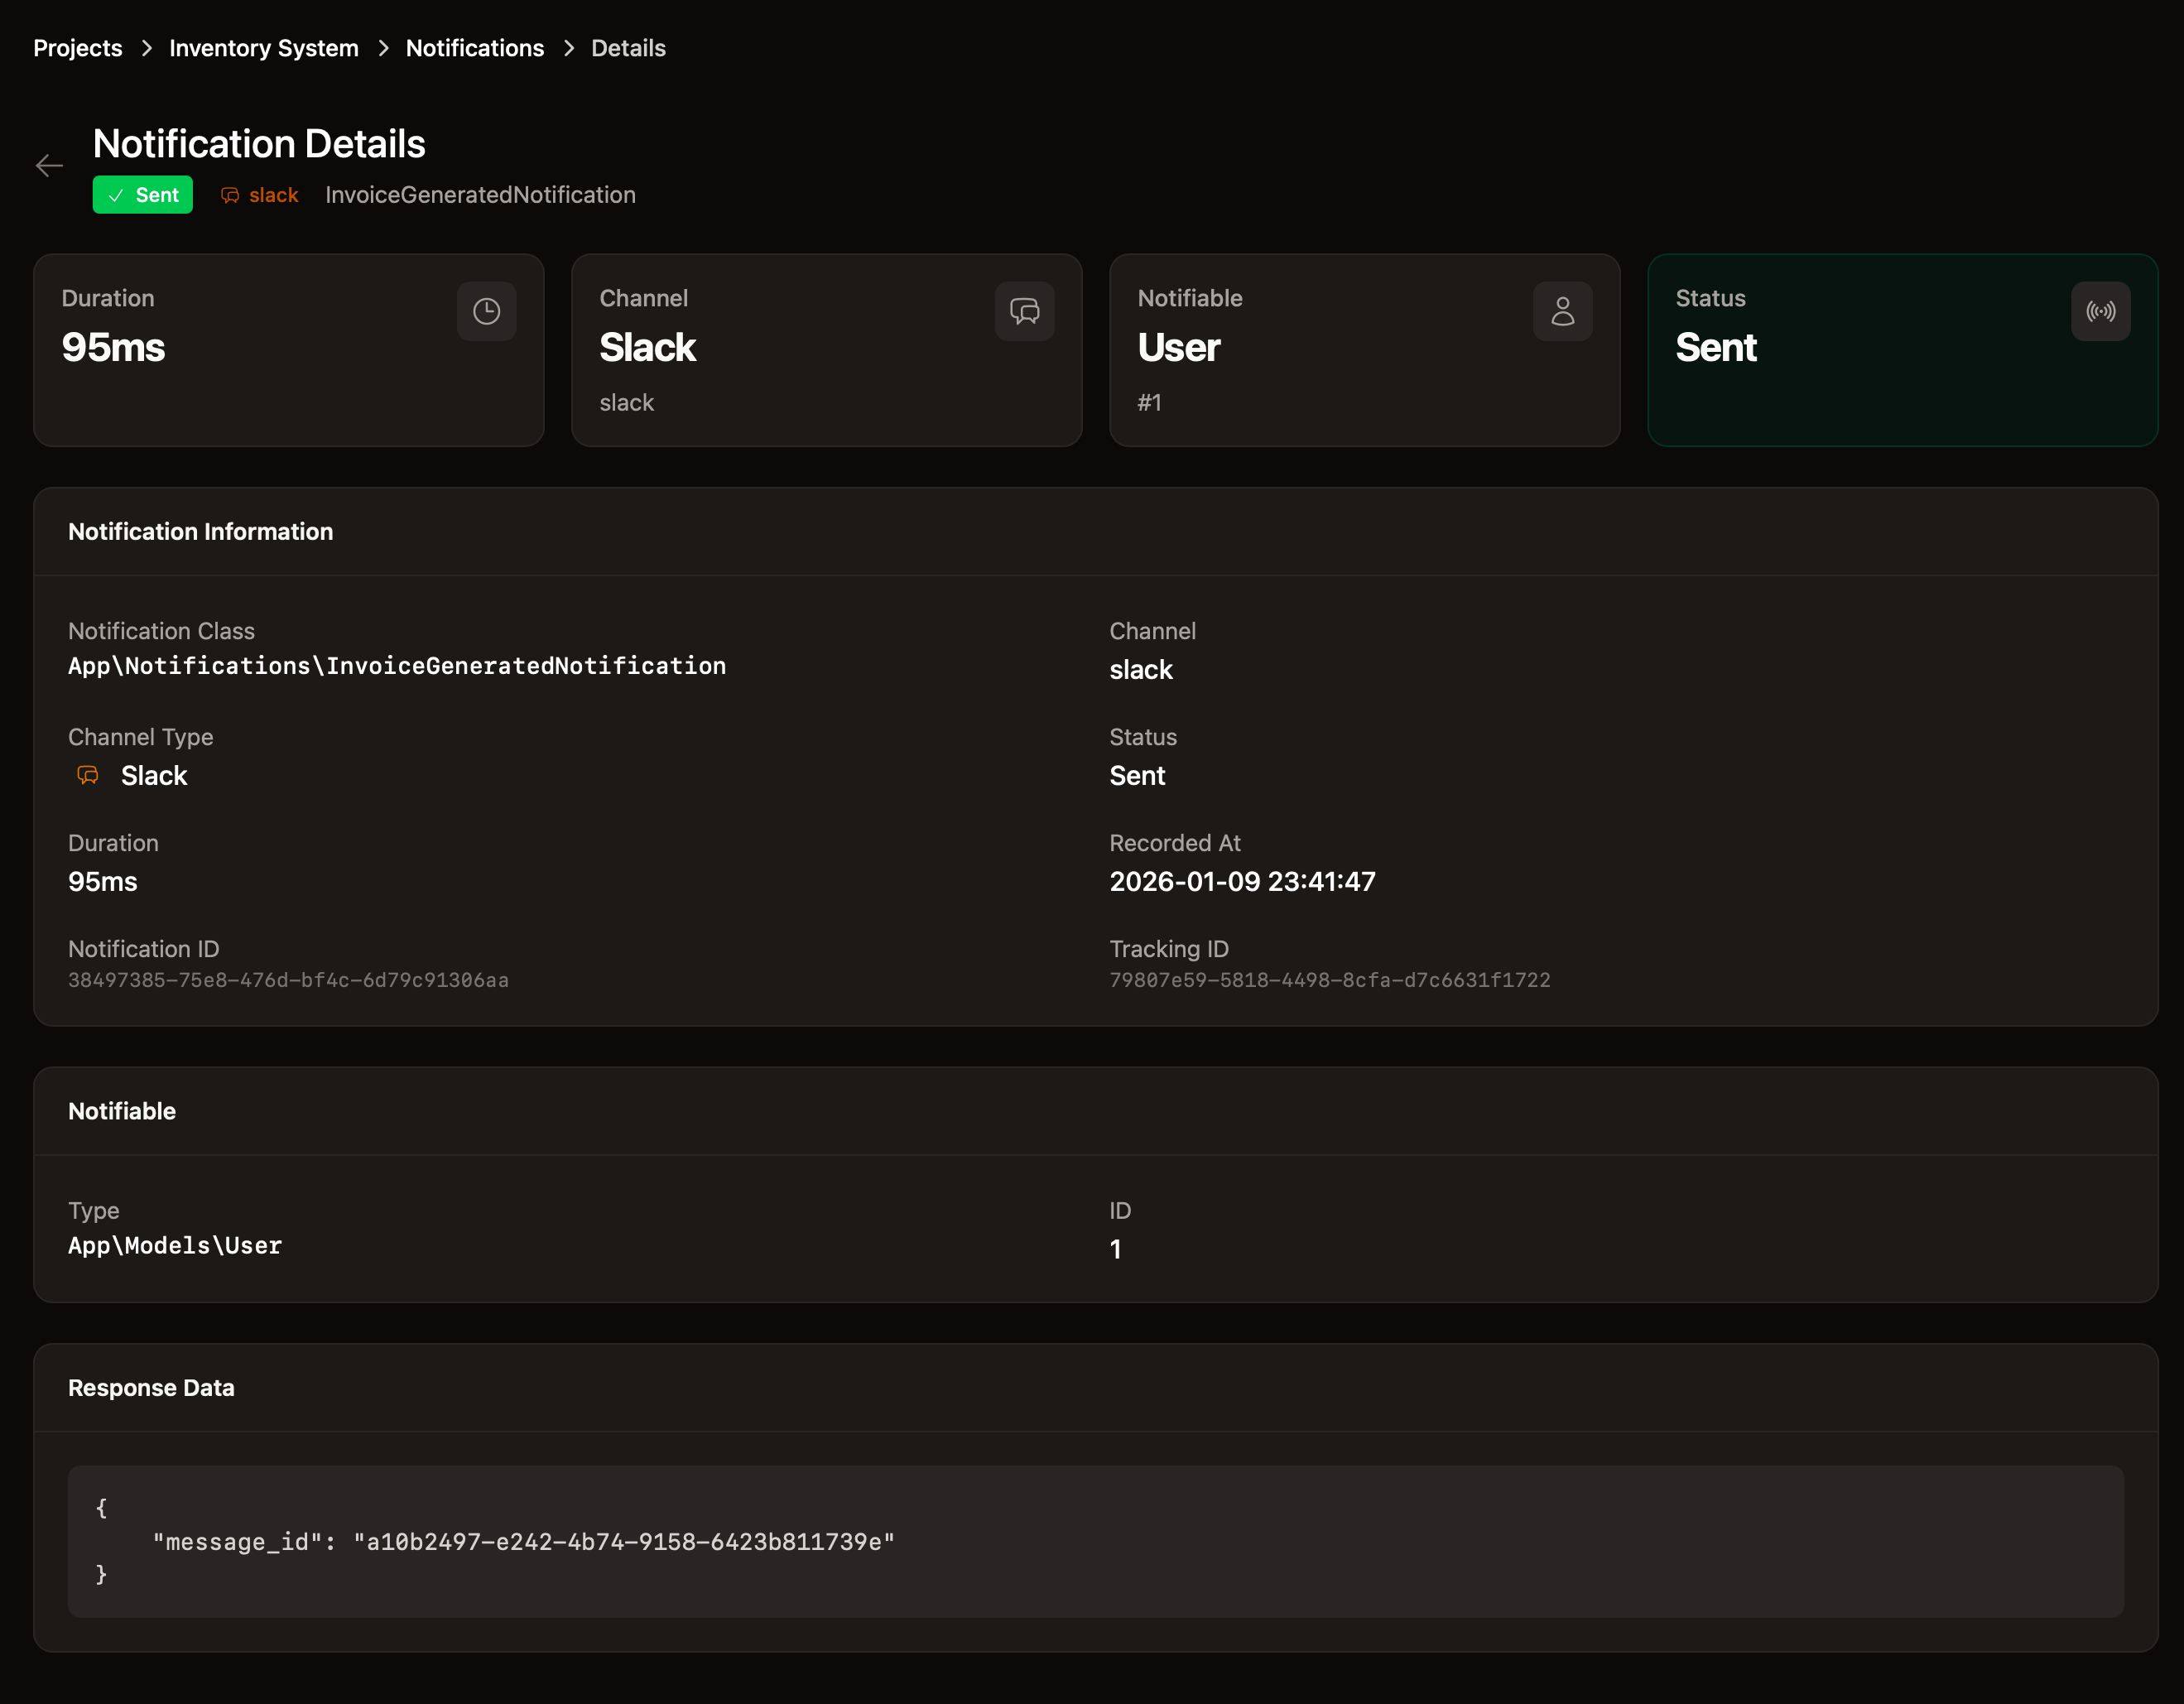This screenshot has width=2184, height=1704.
Task: Collapse the Response Data section
Action: point(151,1387)
